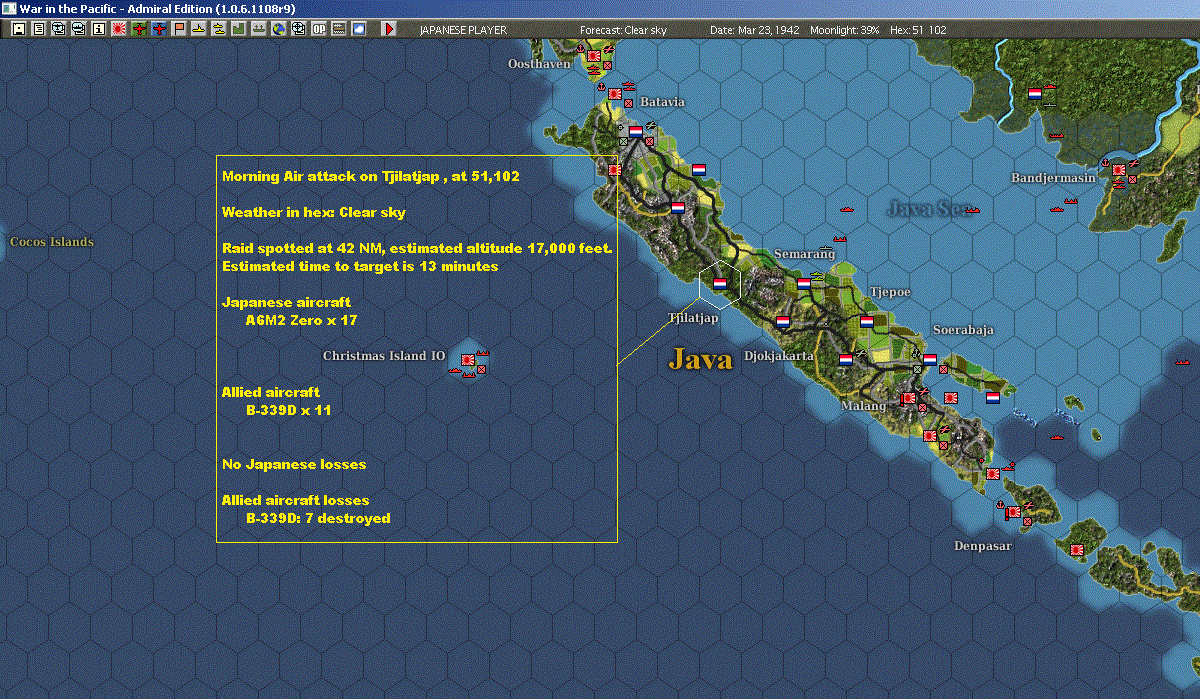Select the Dutch flag base below Tjepoe
The height and width of the screenshot is (699, 1200).
tap(866, 322)
